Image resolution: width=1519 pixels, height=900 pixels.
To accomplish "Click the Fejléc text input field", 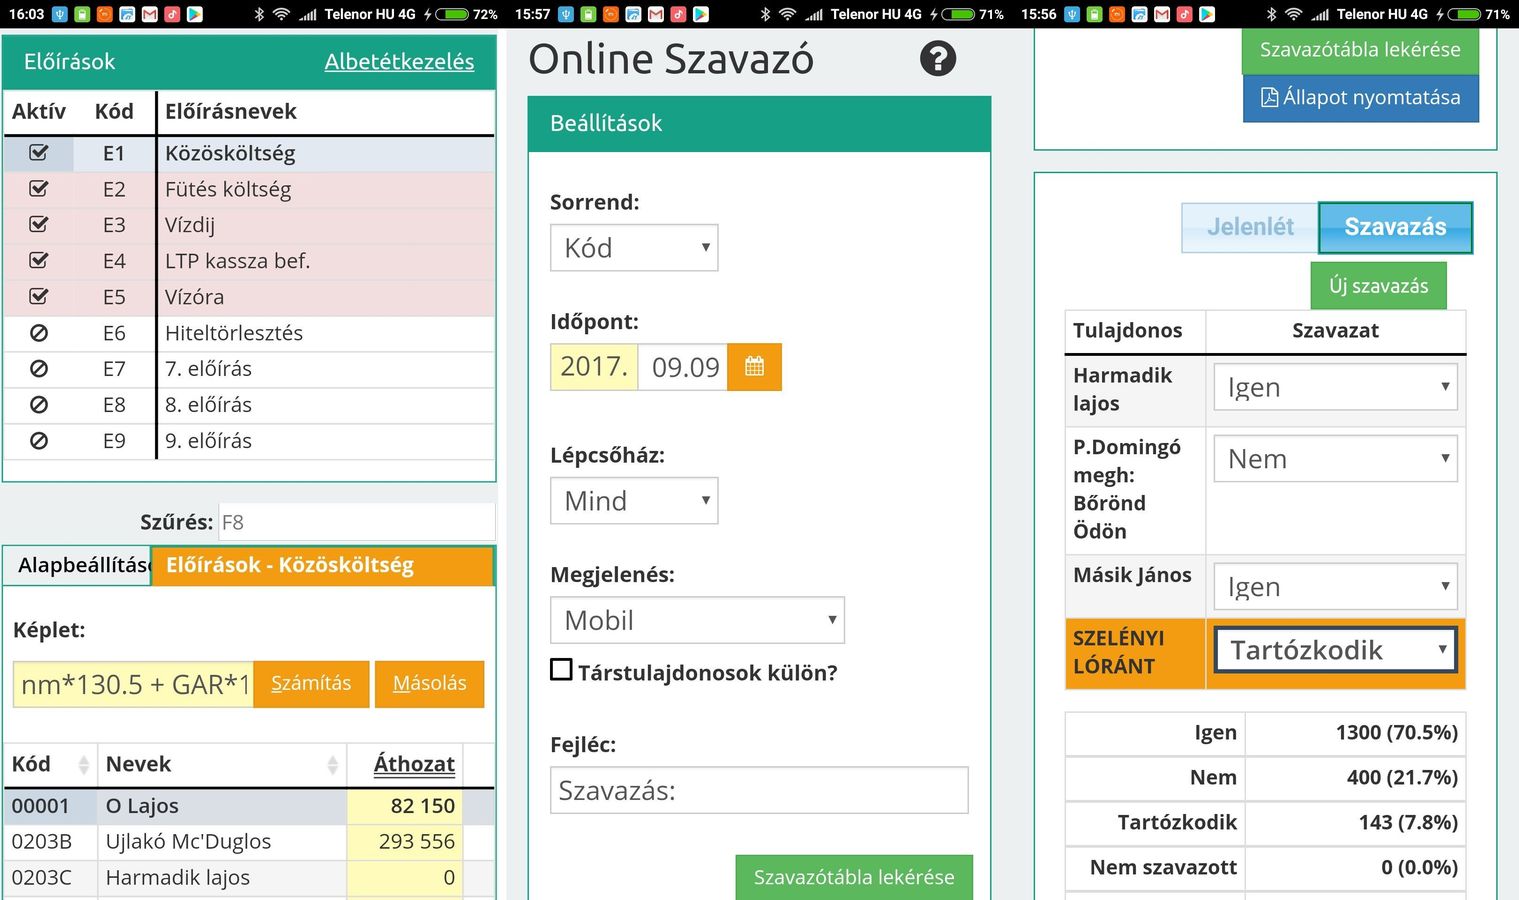I will [759, 790].
